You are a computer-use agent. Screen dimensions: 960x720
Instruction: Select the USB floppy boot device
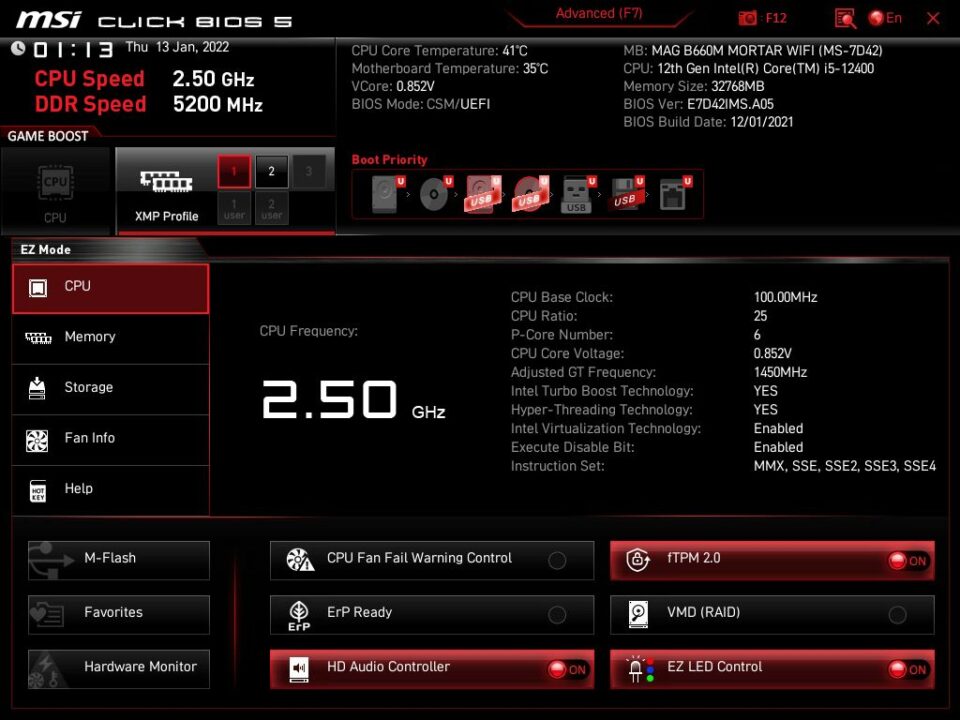coord(626,193)
